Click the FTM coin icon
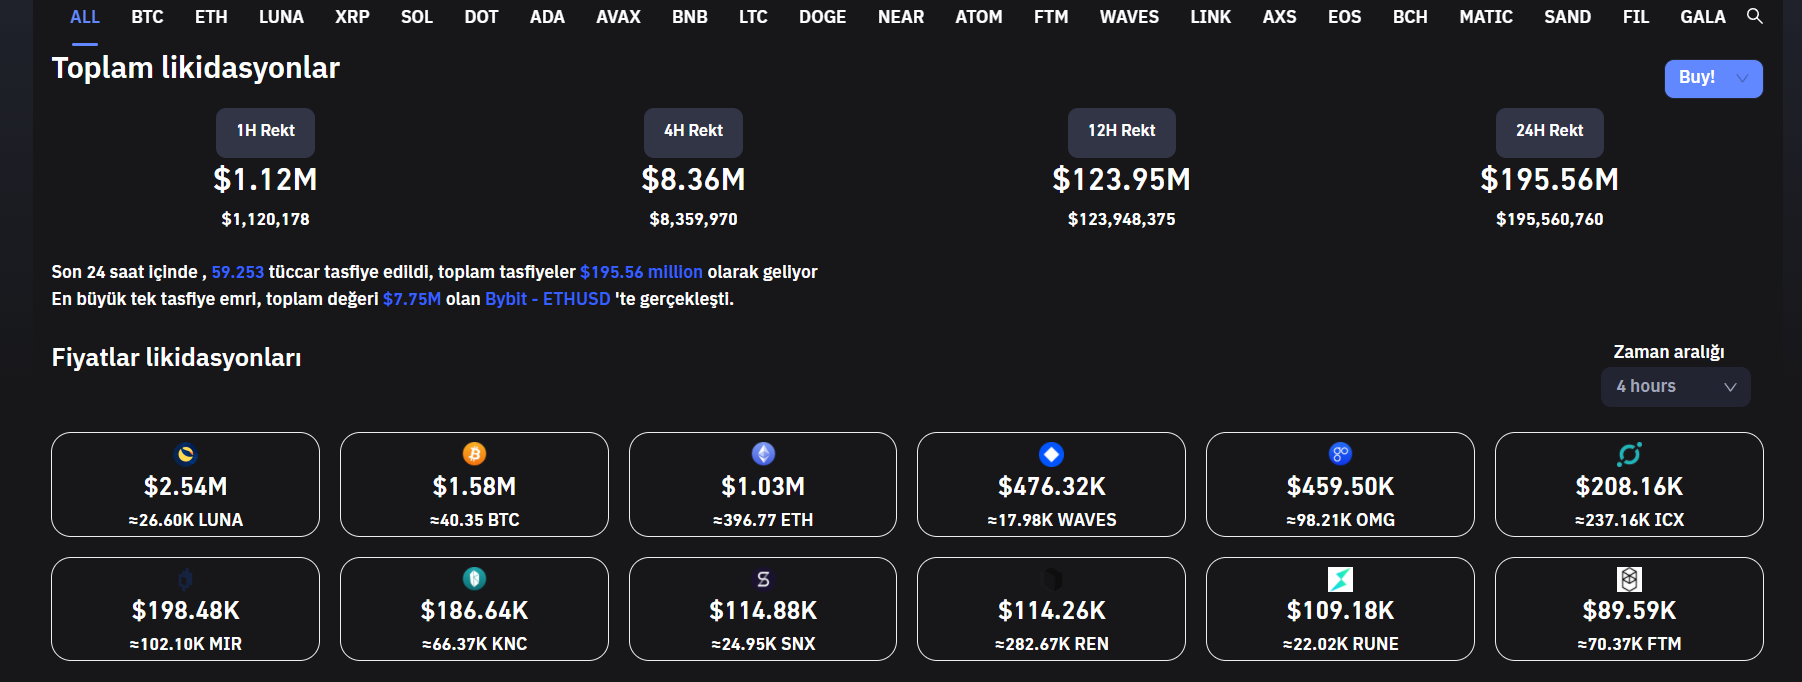This screenshot has width=1802, height=682. pos(1629,579)
